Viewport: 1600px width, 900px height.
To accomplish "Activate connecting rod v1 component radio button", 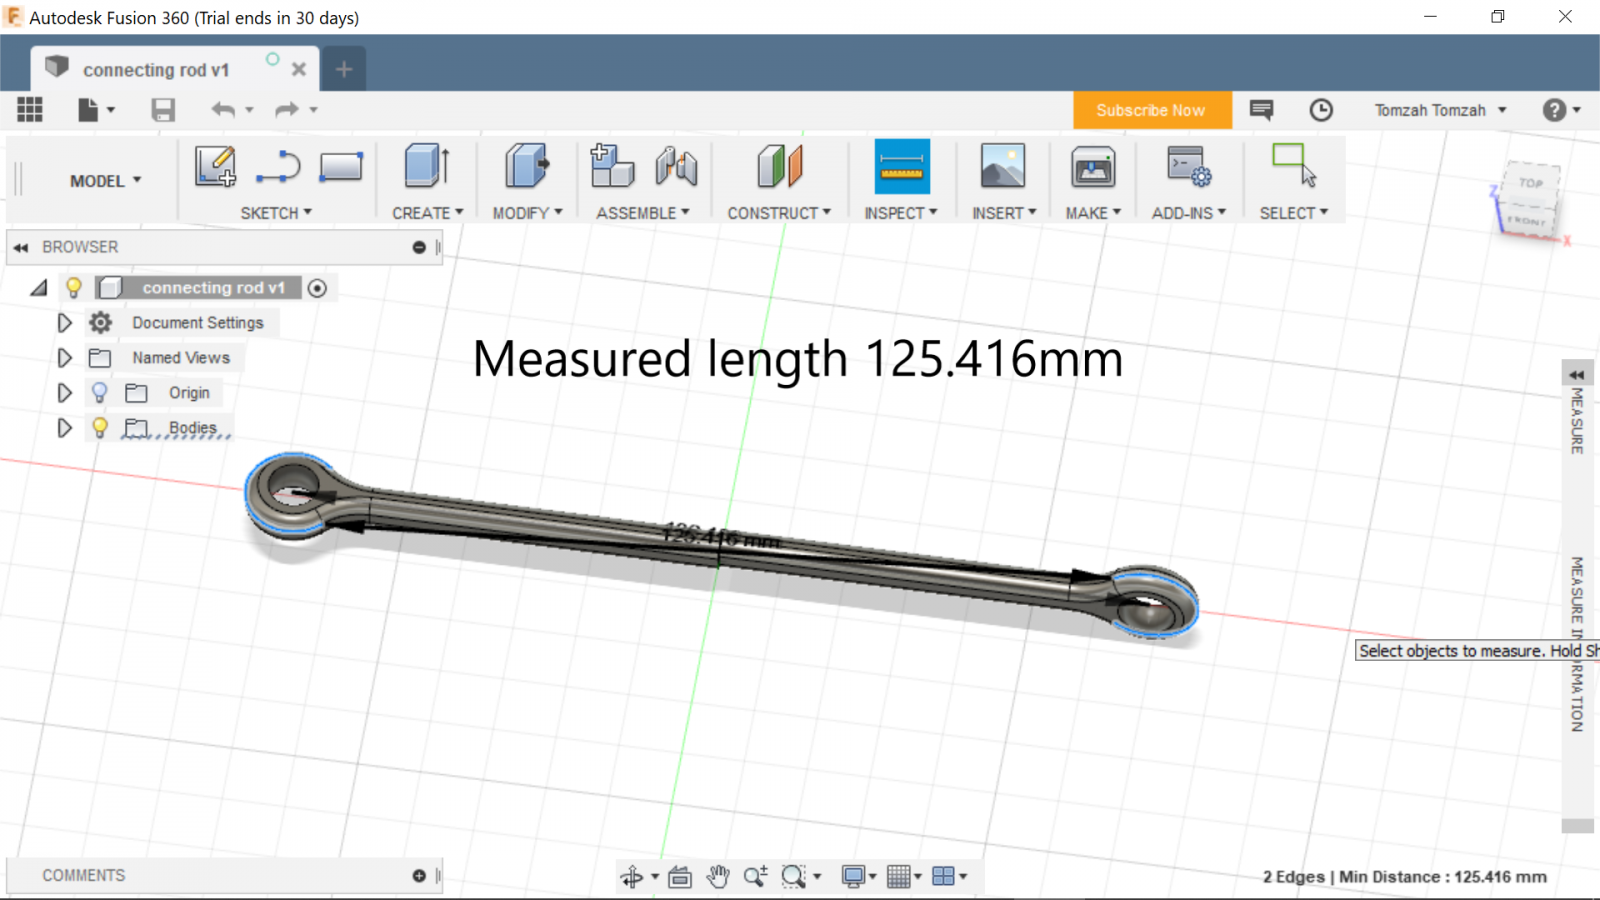I will pos(317,288).
